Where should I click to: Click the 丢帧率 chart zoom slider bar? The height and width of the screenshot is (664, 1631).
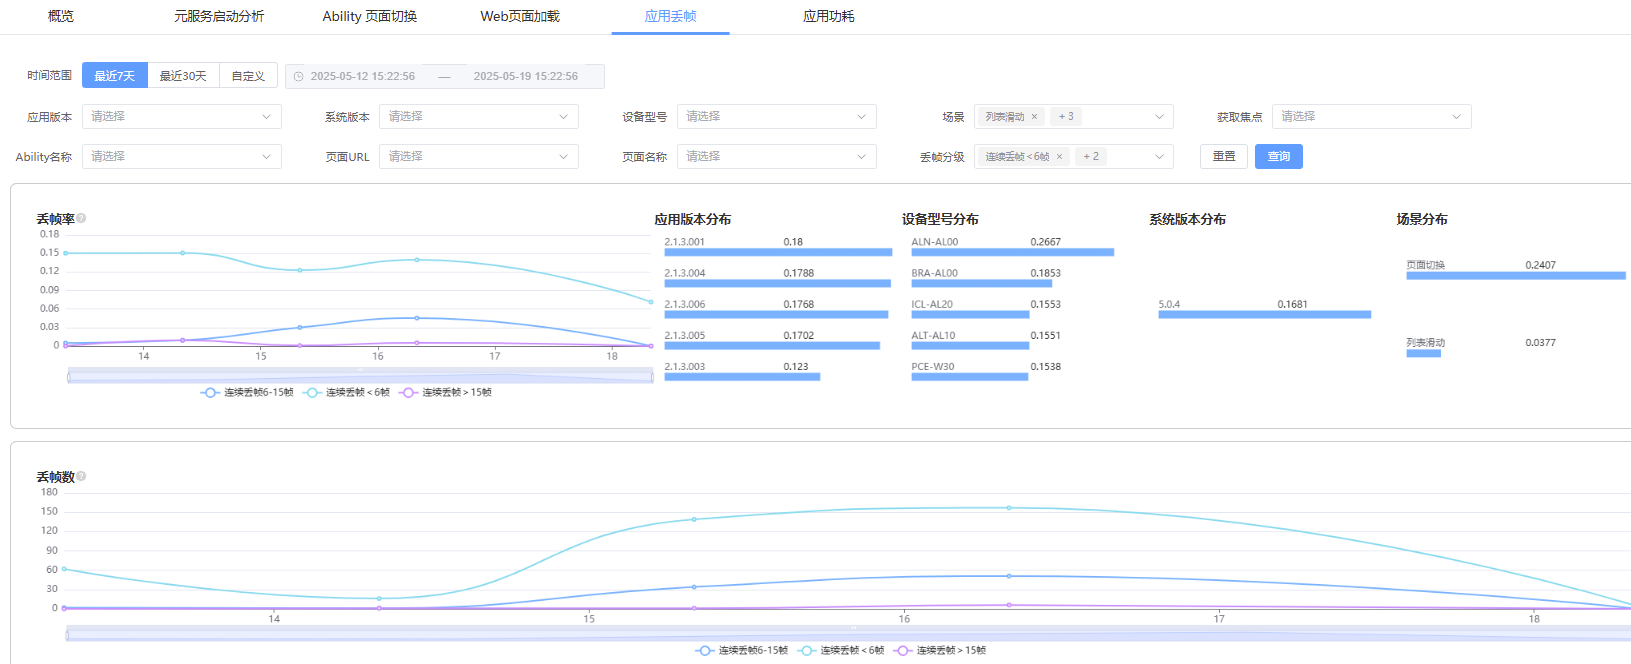360,376
